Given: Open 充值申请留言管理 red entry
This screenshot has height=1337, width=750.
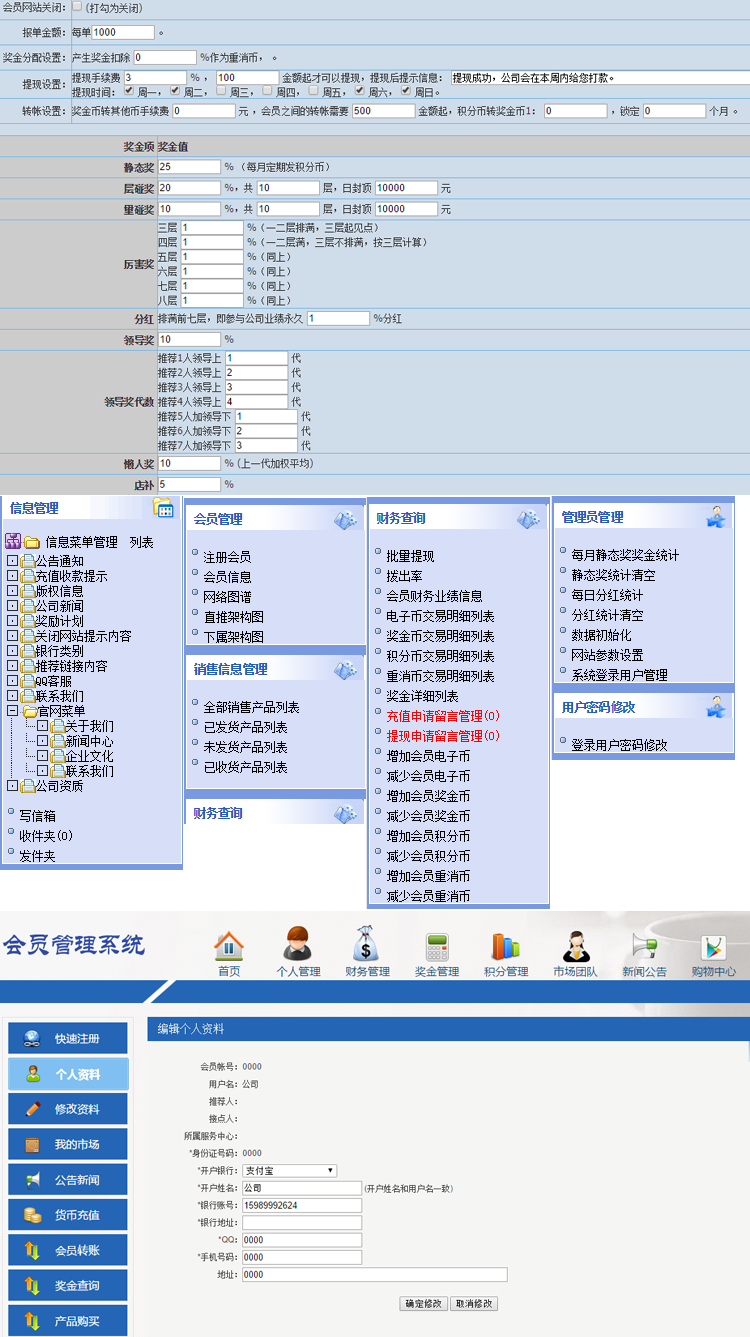Looking at the screenshot, I should [443, 716].
